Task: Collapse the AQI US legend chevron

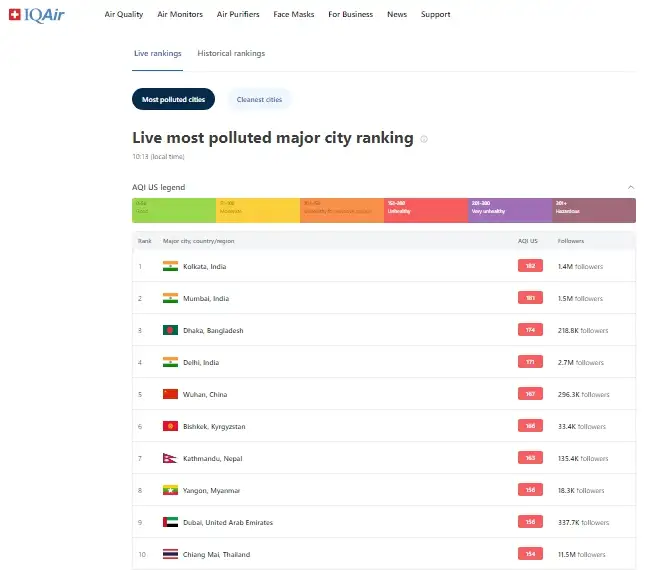Action: 630,187
